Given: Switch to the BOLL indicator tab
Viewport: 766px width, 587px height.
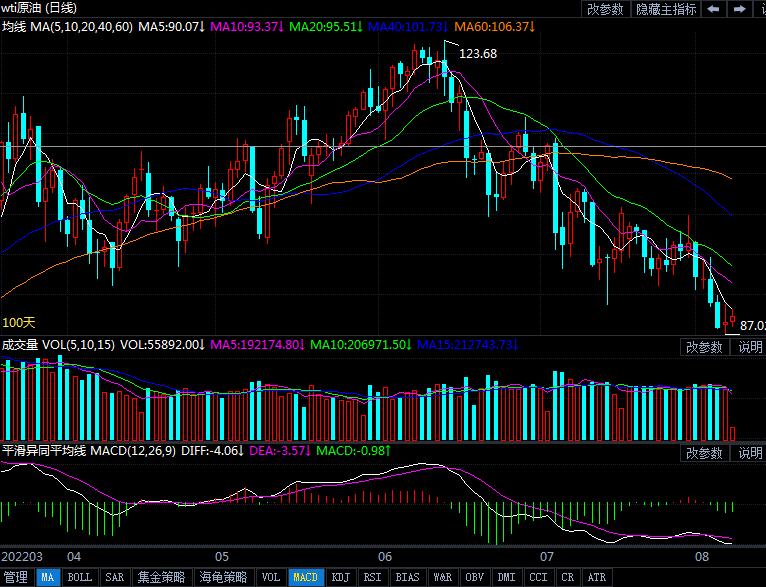Looking at the screenshot, I should [x=80, y=577].
